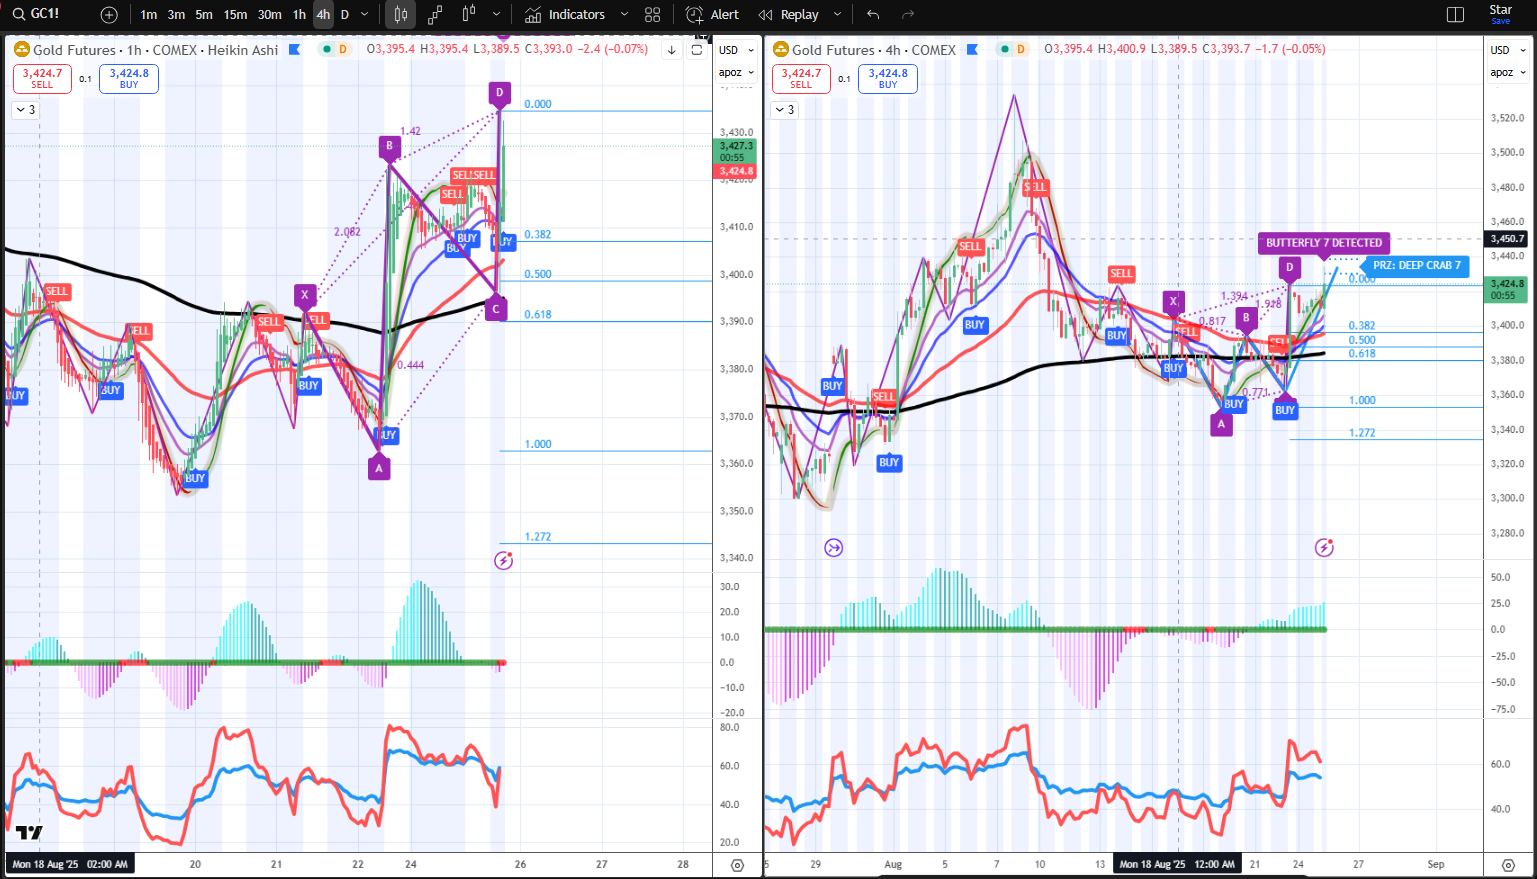Click the circled arrow icon on 4h chart
The width and height of the screenshot is (1537, 879).
834,547
